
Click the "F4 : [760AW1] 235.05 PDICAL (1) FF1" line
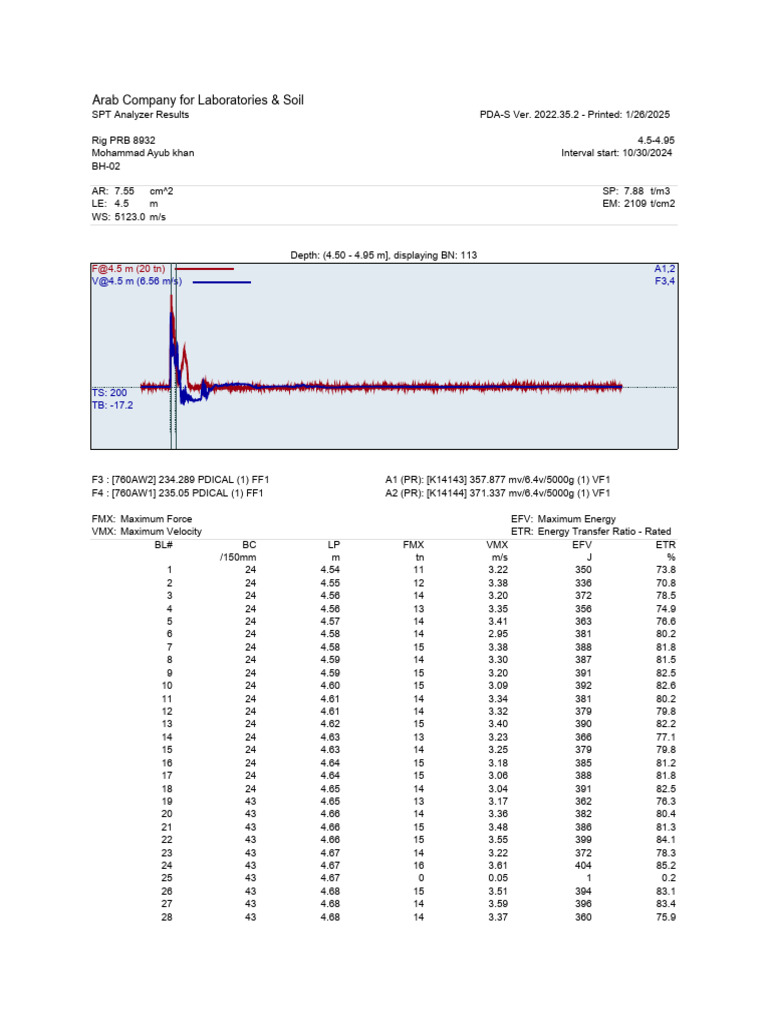(178, 493)
